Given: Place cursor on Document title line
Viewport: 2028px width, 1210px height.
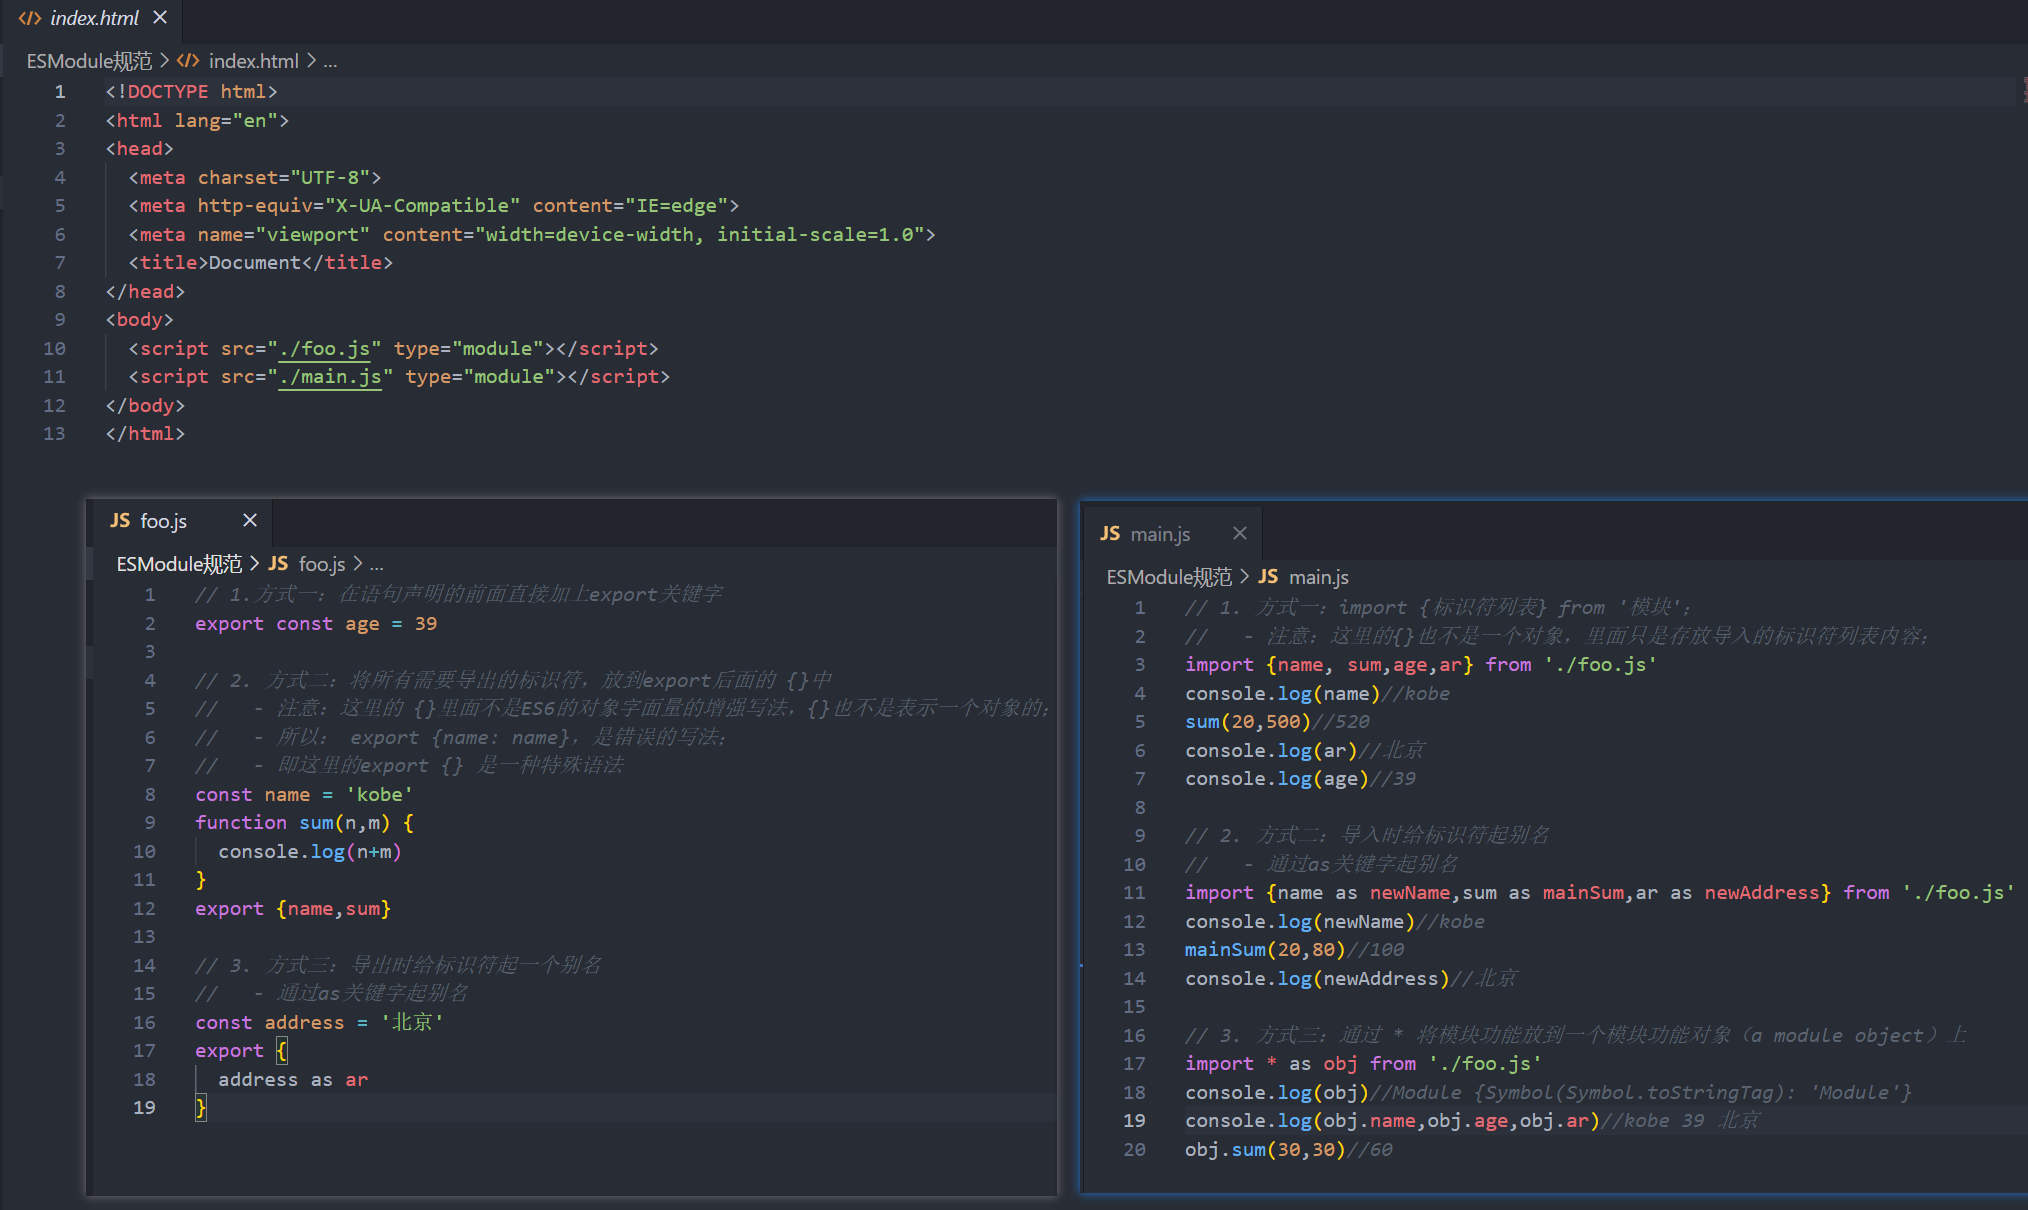Looking at the screenshot, I should [255, 262].
